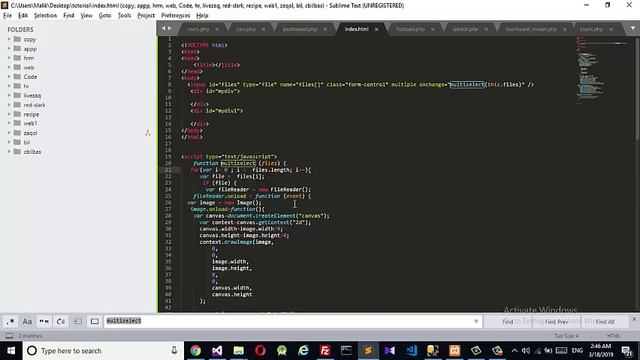Click the HTML syntax status entry

pos(613,336)
